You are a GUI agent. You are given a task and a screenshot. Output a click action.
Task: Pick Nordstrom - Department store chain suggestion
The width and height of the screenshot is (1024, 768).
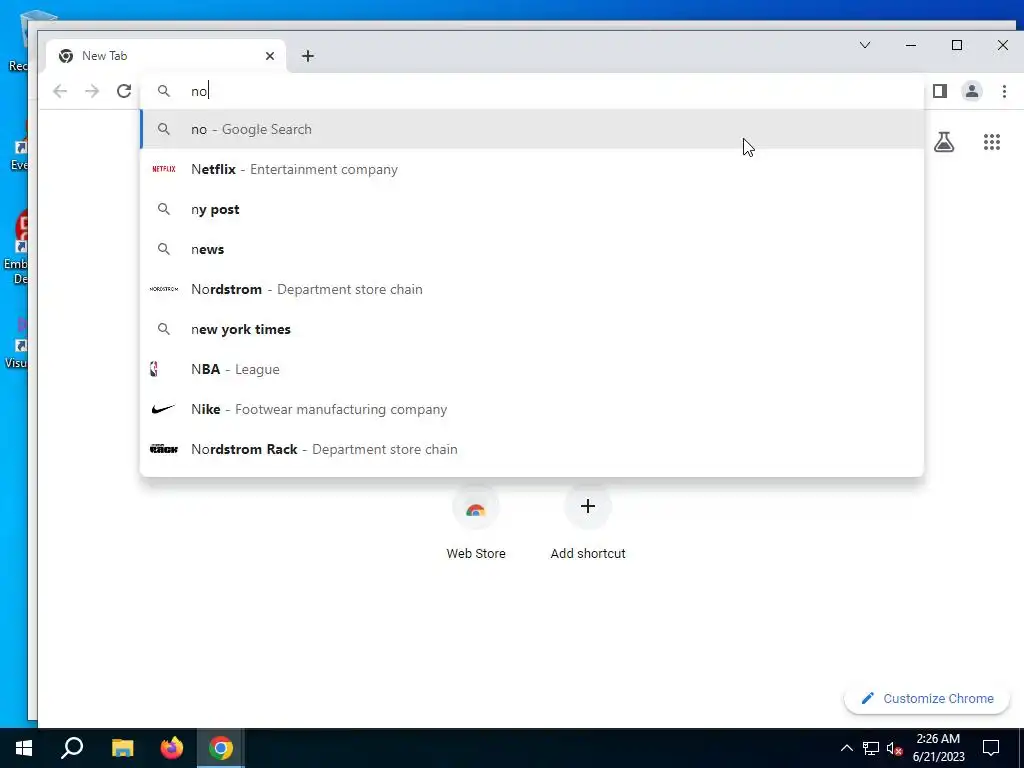[x=532, y=289]
